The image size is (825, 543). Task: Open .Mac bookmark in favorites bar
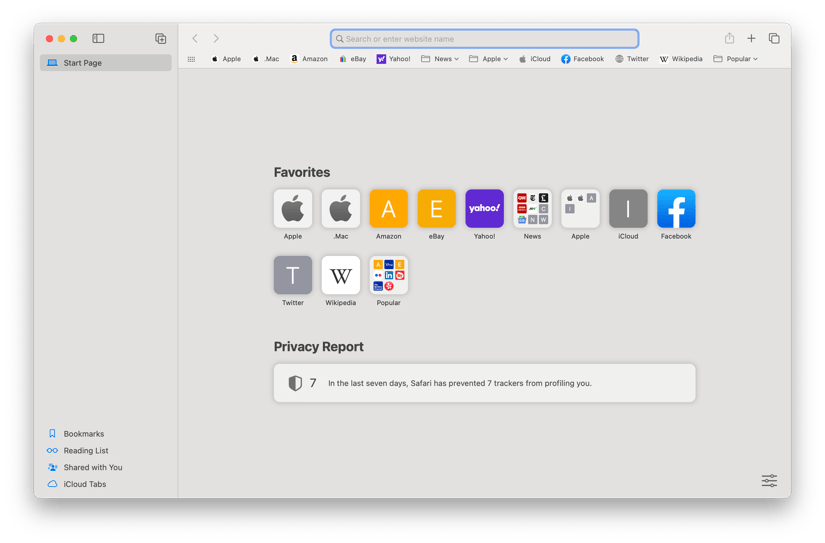(x=266, y=59)
